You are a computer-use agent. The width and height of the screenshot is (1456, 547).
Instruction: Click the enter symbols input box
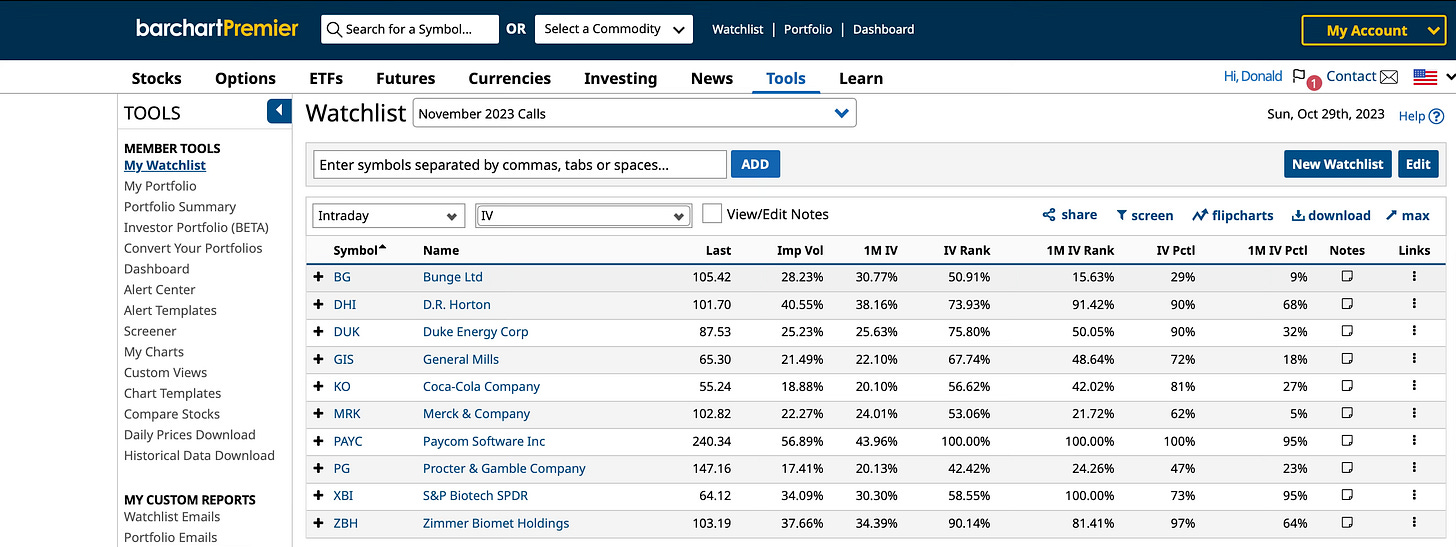(x=520, y=164)
